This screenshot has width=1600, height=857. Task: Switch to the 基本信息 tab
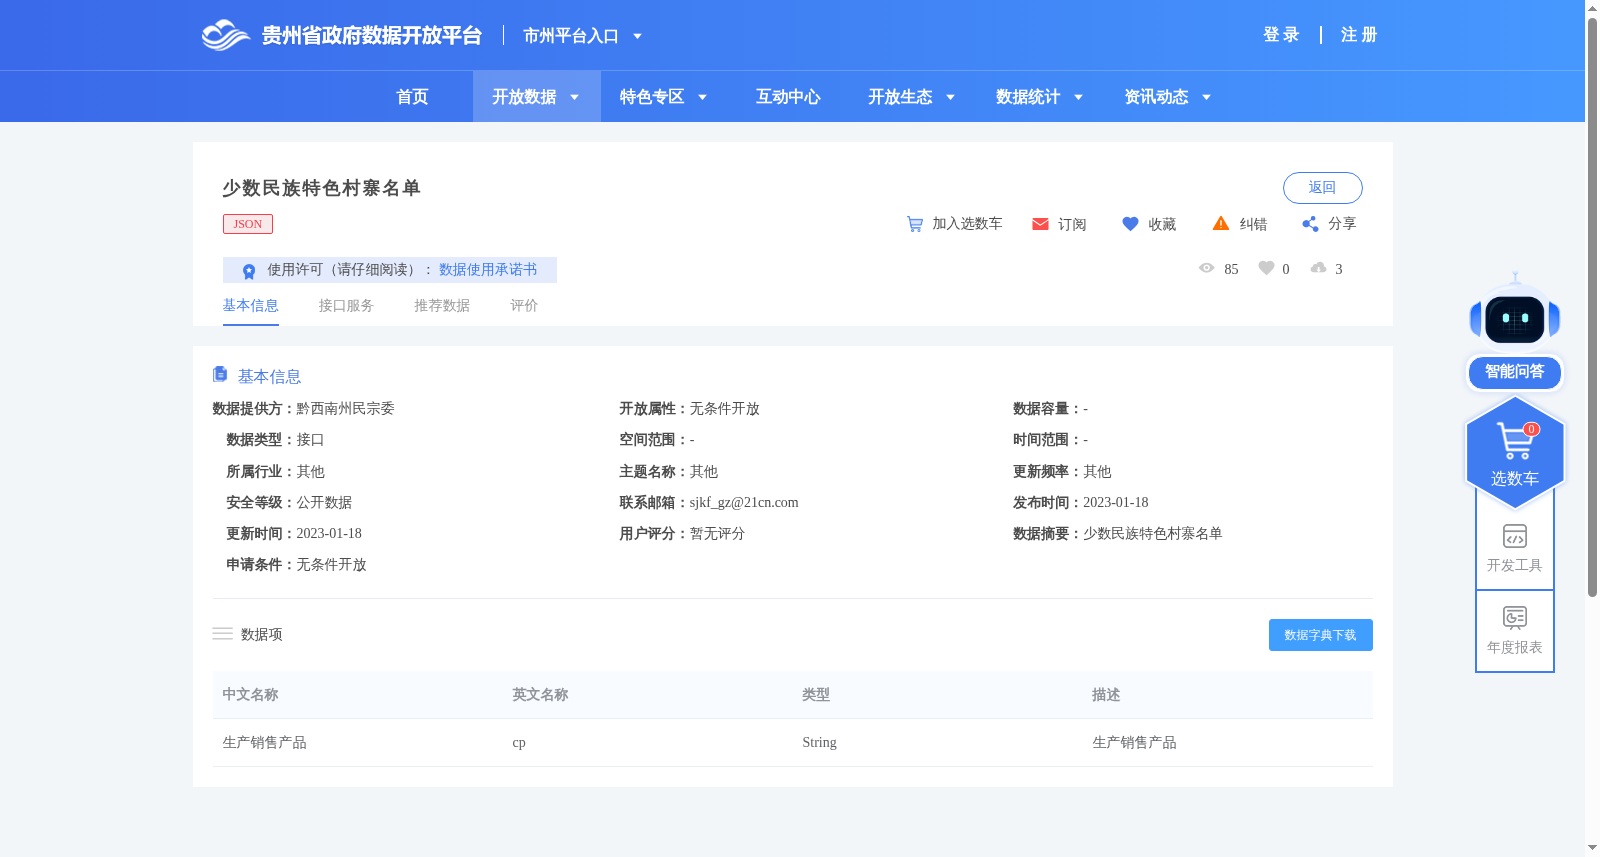pos(250,306)
